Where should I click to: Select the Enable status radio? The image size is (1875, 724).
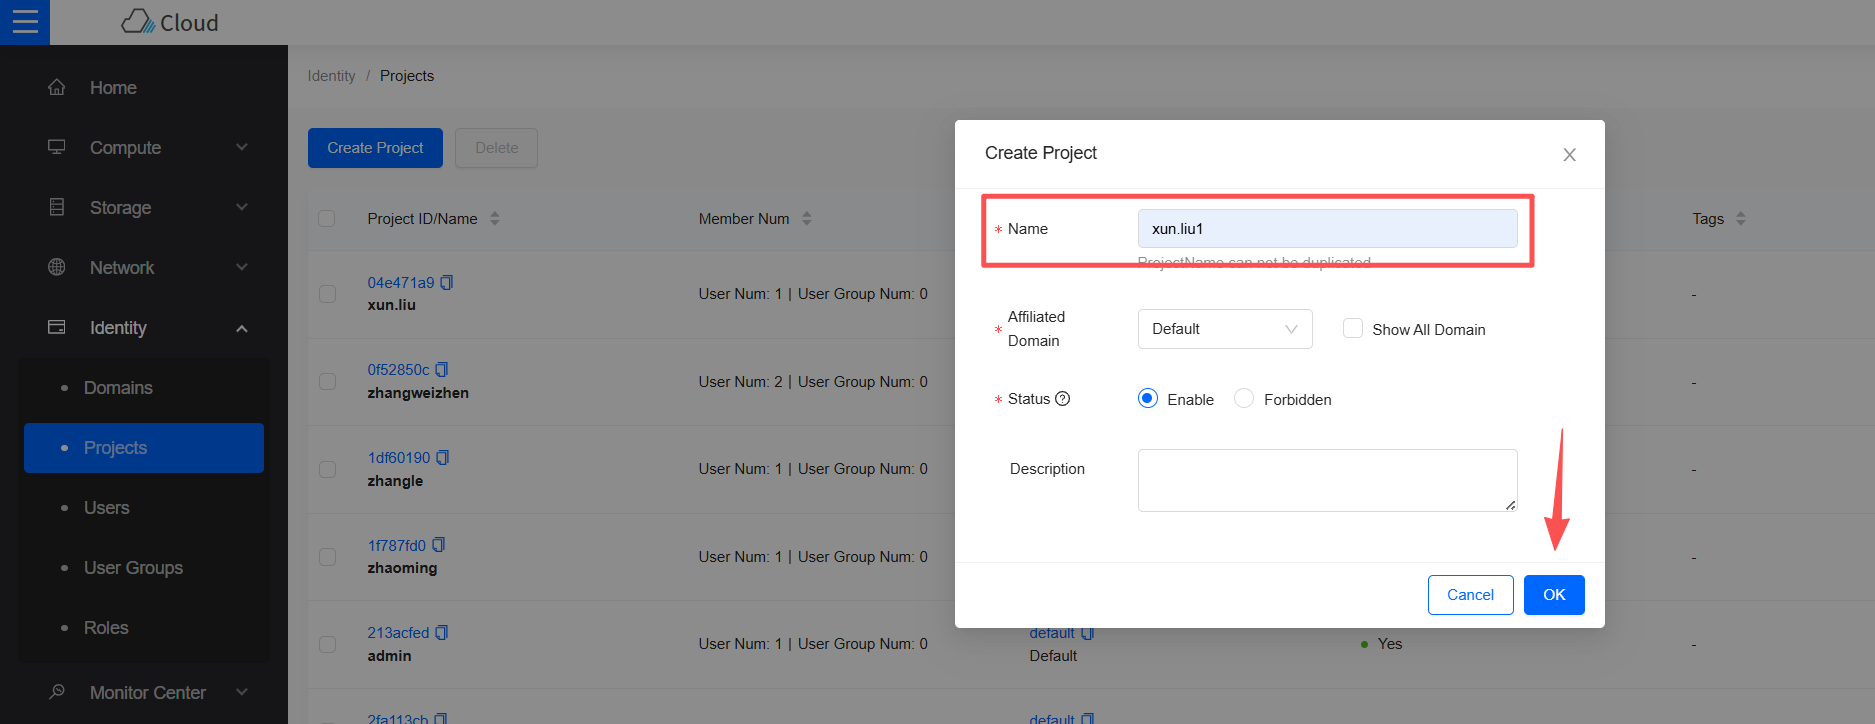tap(1148, 398)
